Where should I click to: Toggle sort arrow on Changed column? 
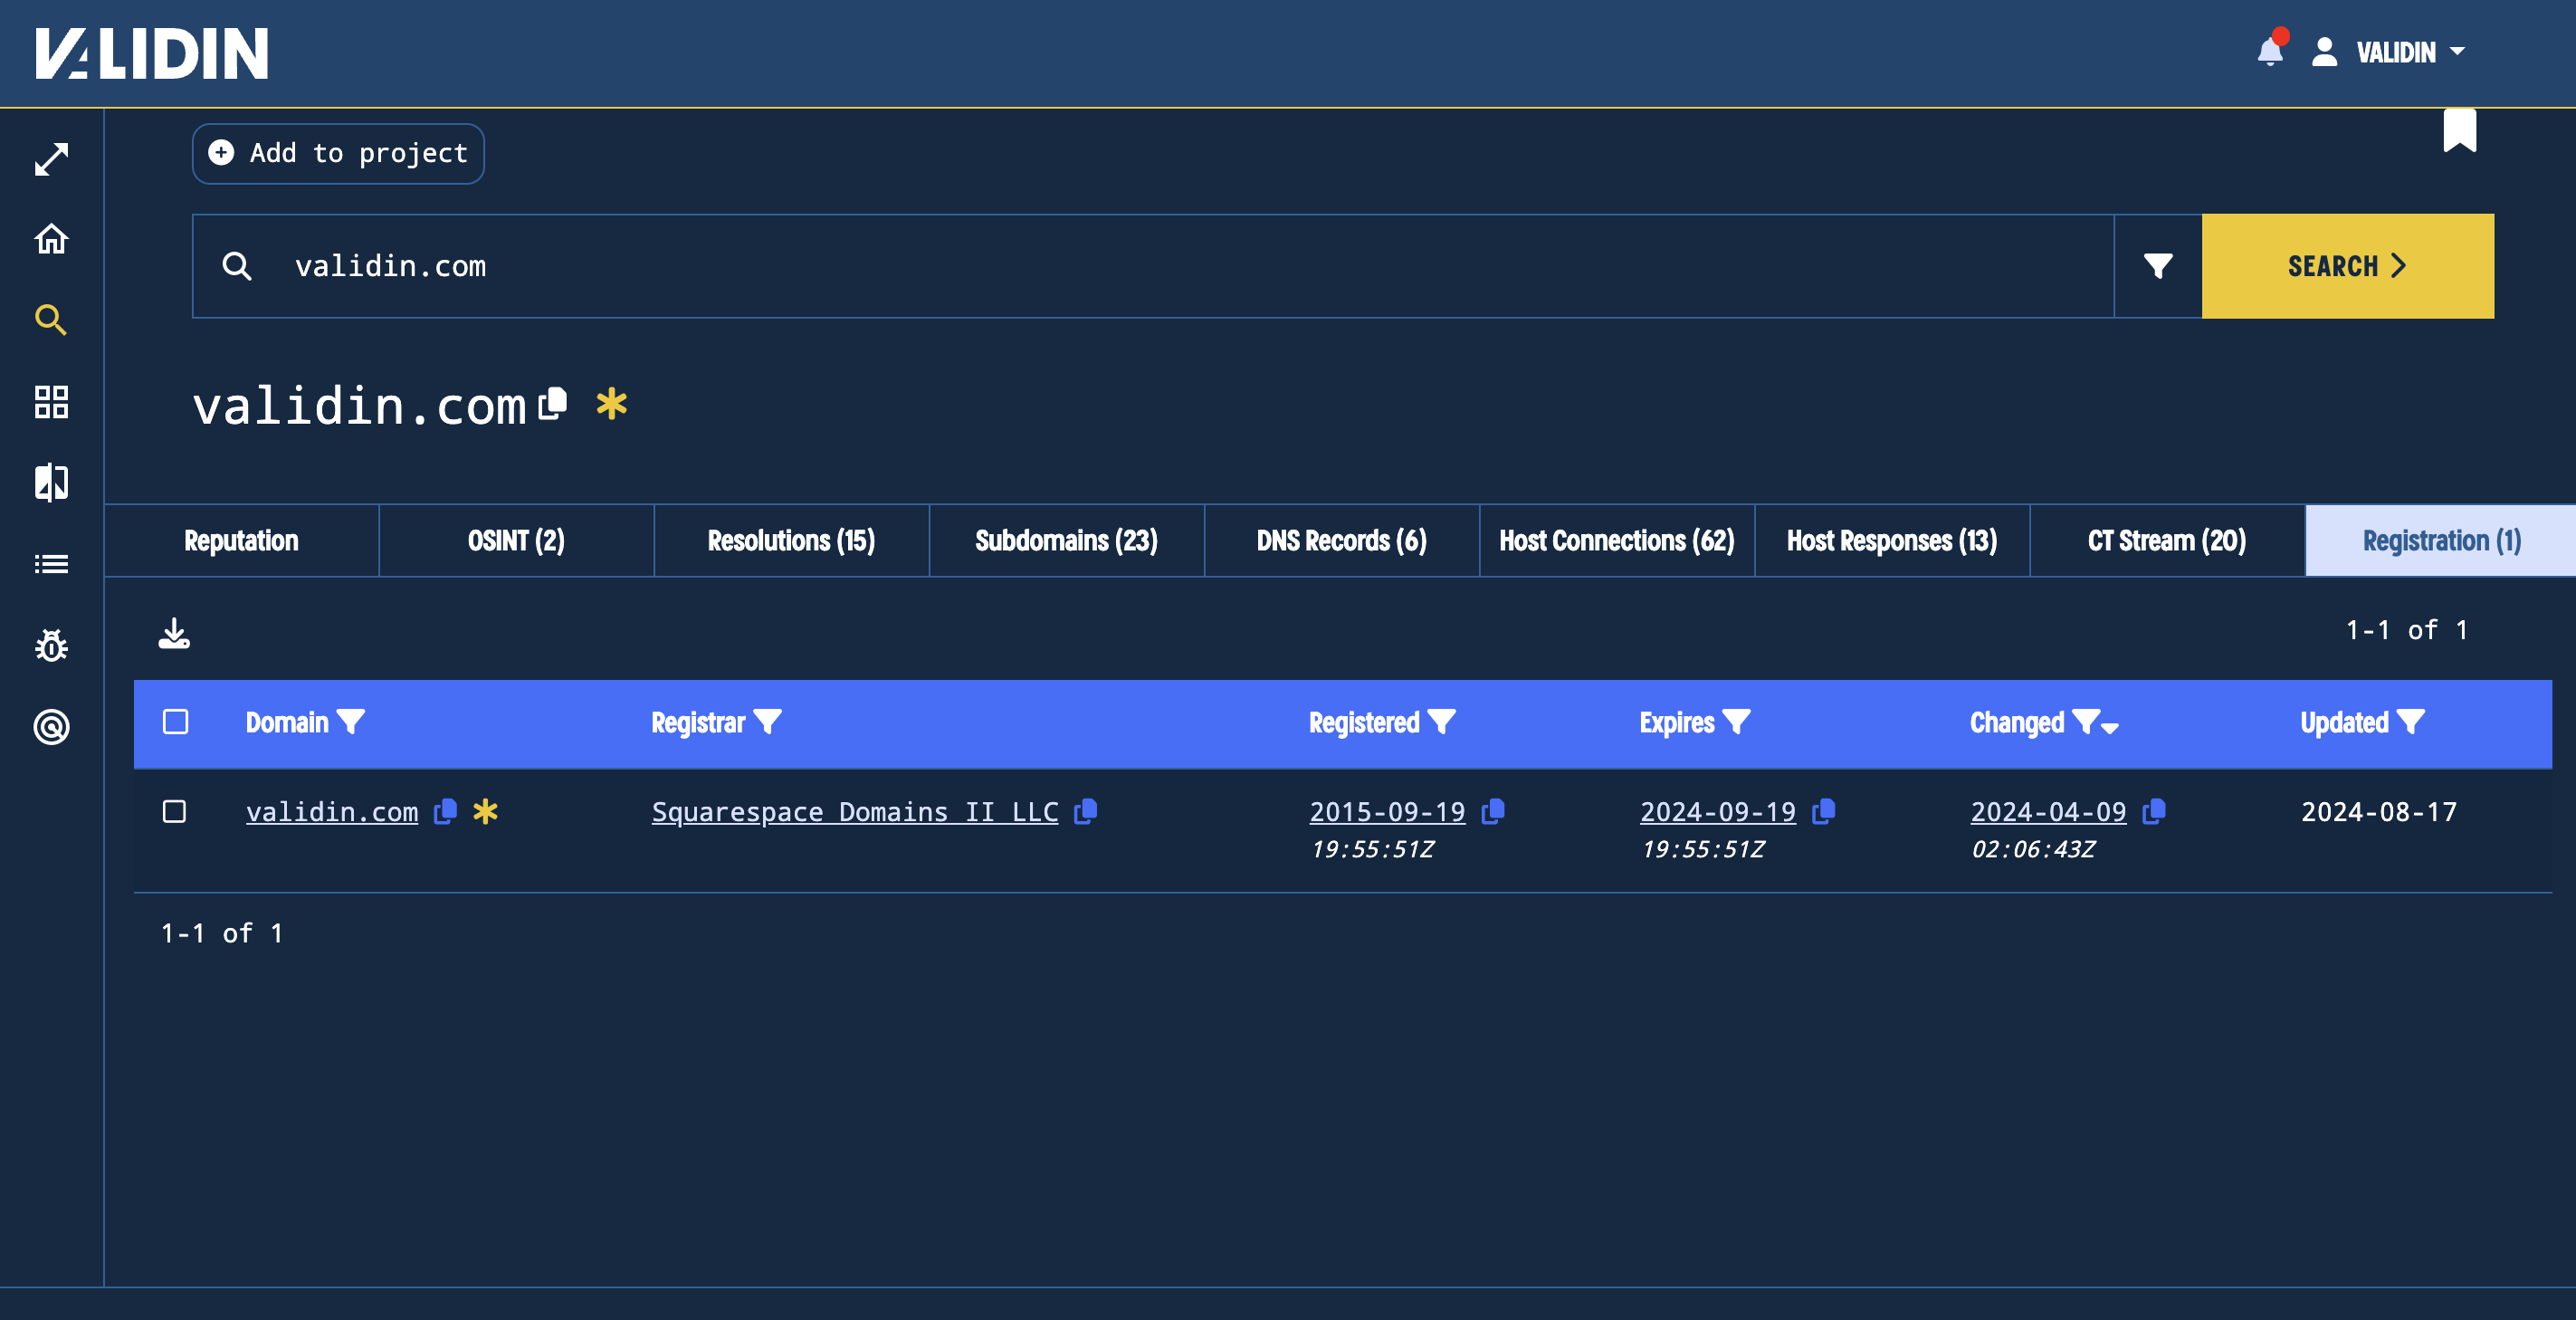[2110, 727]
